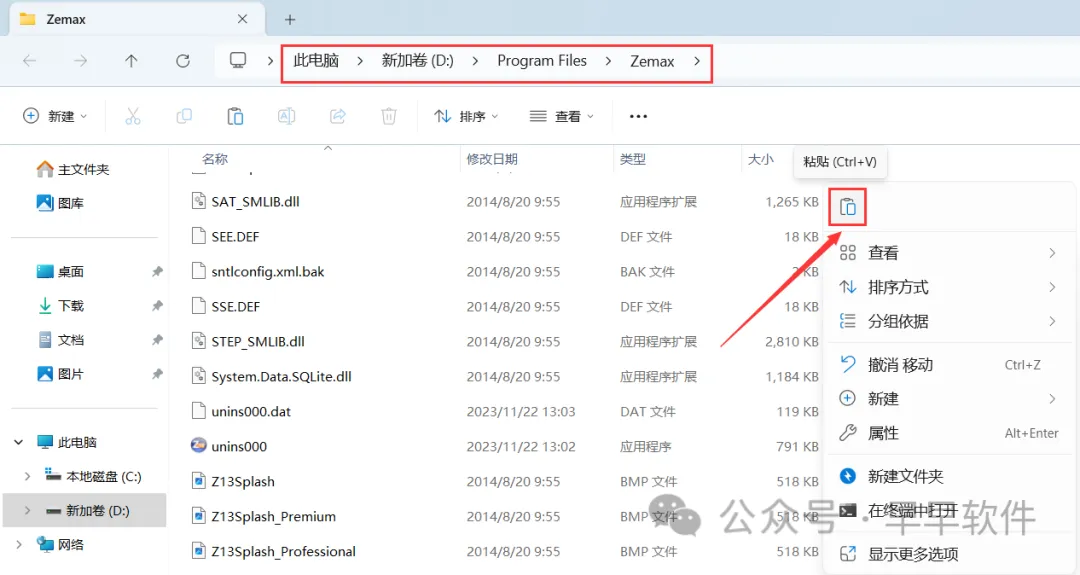
Task: Open a new tab with plus button
Action: (x=290, y=20)
